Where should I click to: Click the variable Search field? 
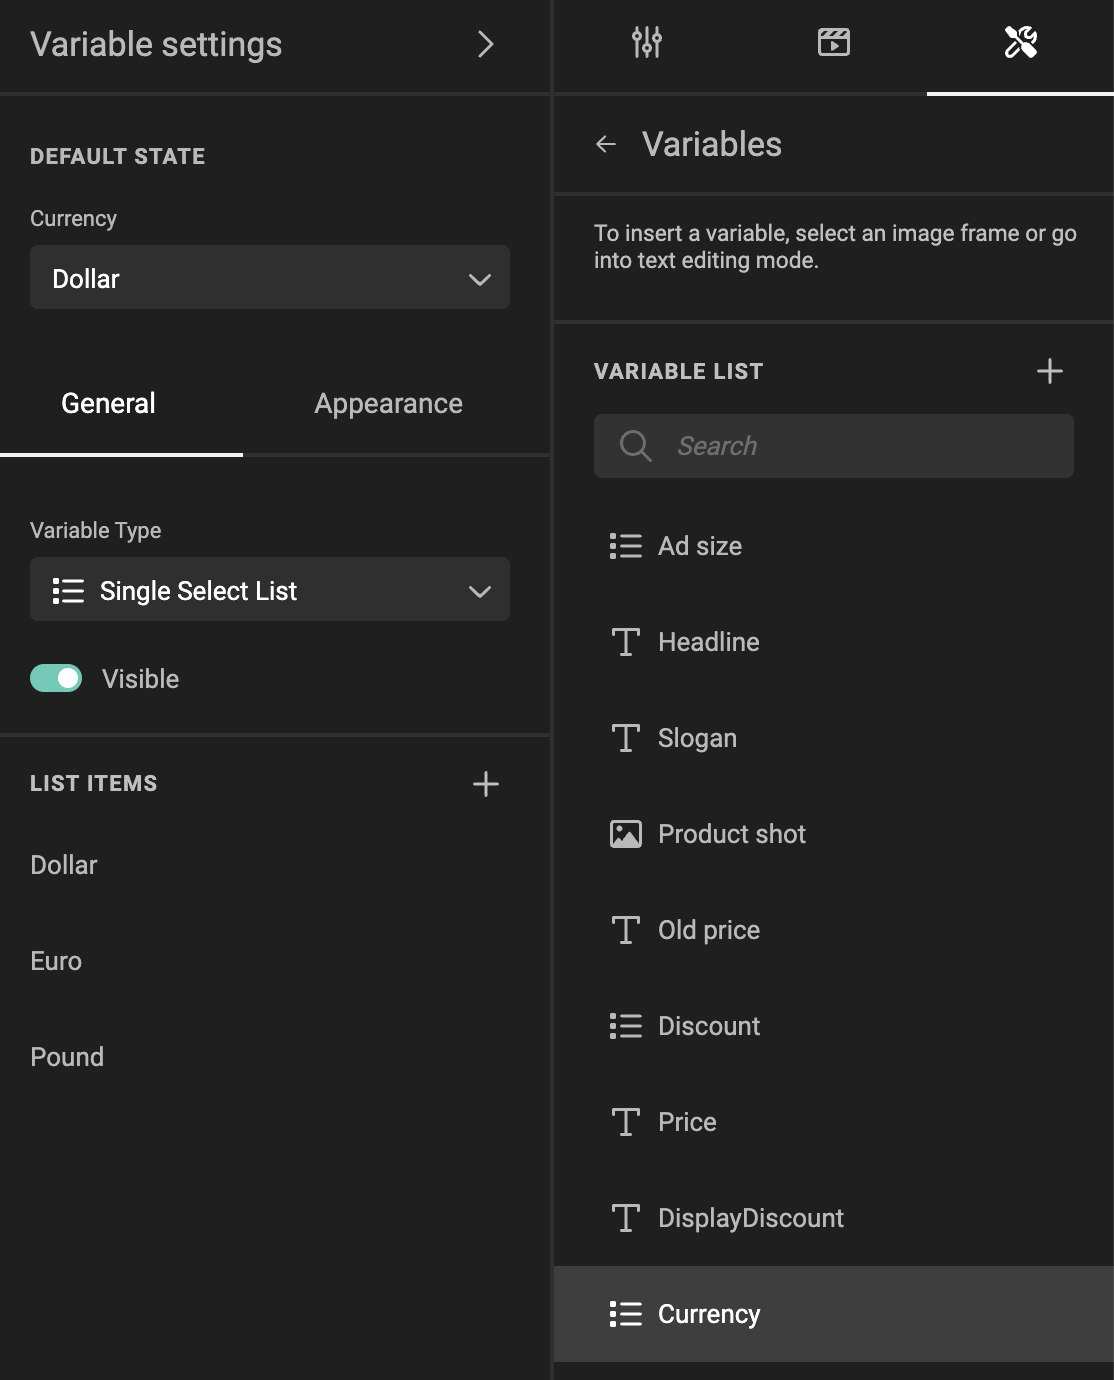coord(834,446)
